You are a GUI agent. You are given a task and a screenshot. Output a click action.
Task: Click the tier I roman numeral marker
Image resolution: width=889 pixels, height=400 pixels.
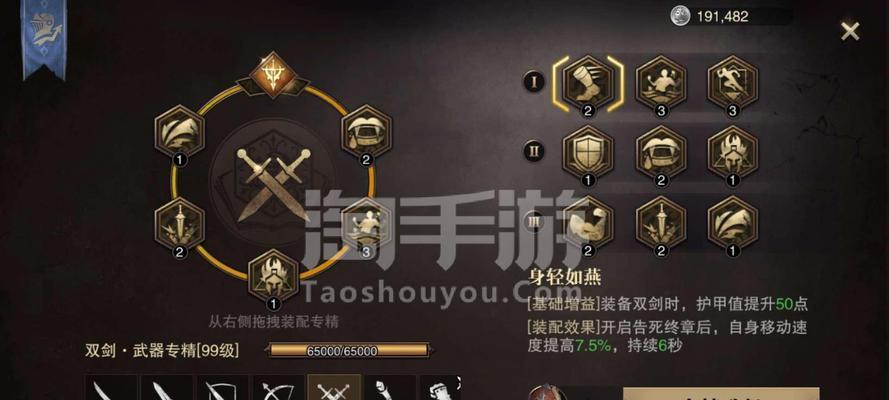click(x=534, y=83)
